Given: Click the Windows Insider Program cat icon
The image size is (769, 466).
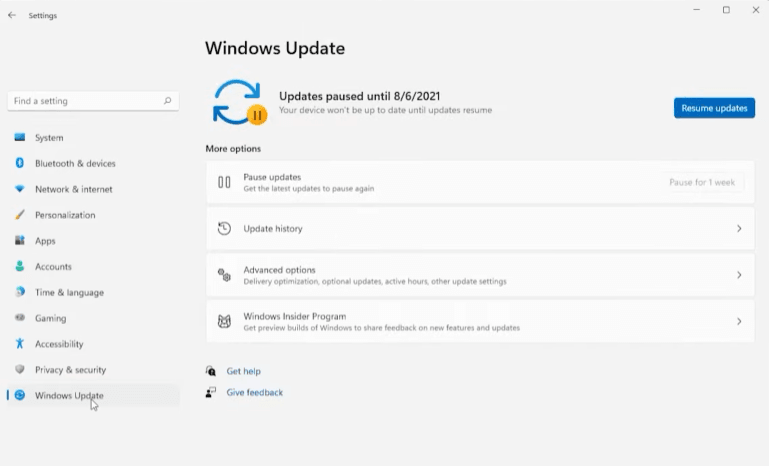Looking at the screenshot, I should click(224, 321).
